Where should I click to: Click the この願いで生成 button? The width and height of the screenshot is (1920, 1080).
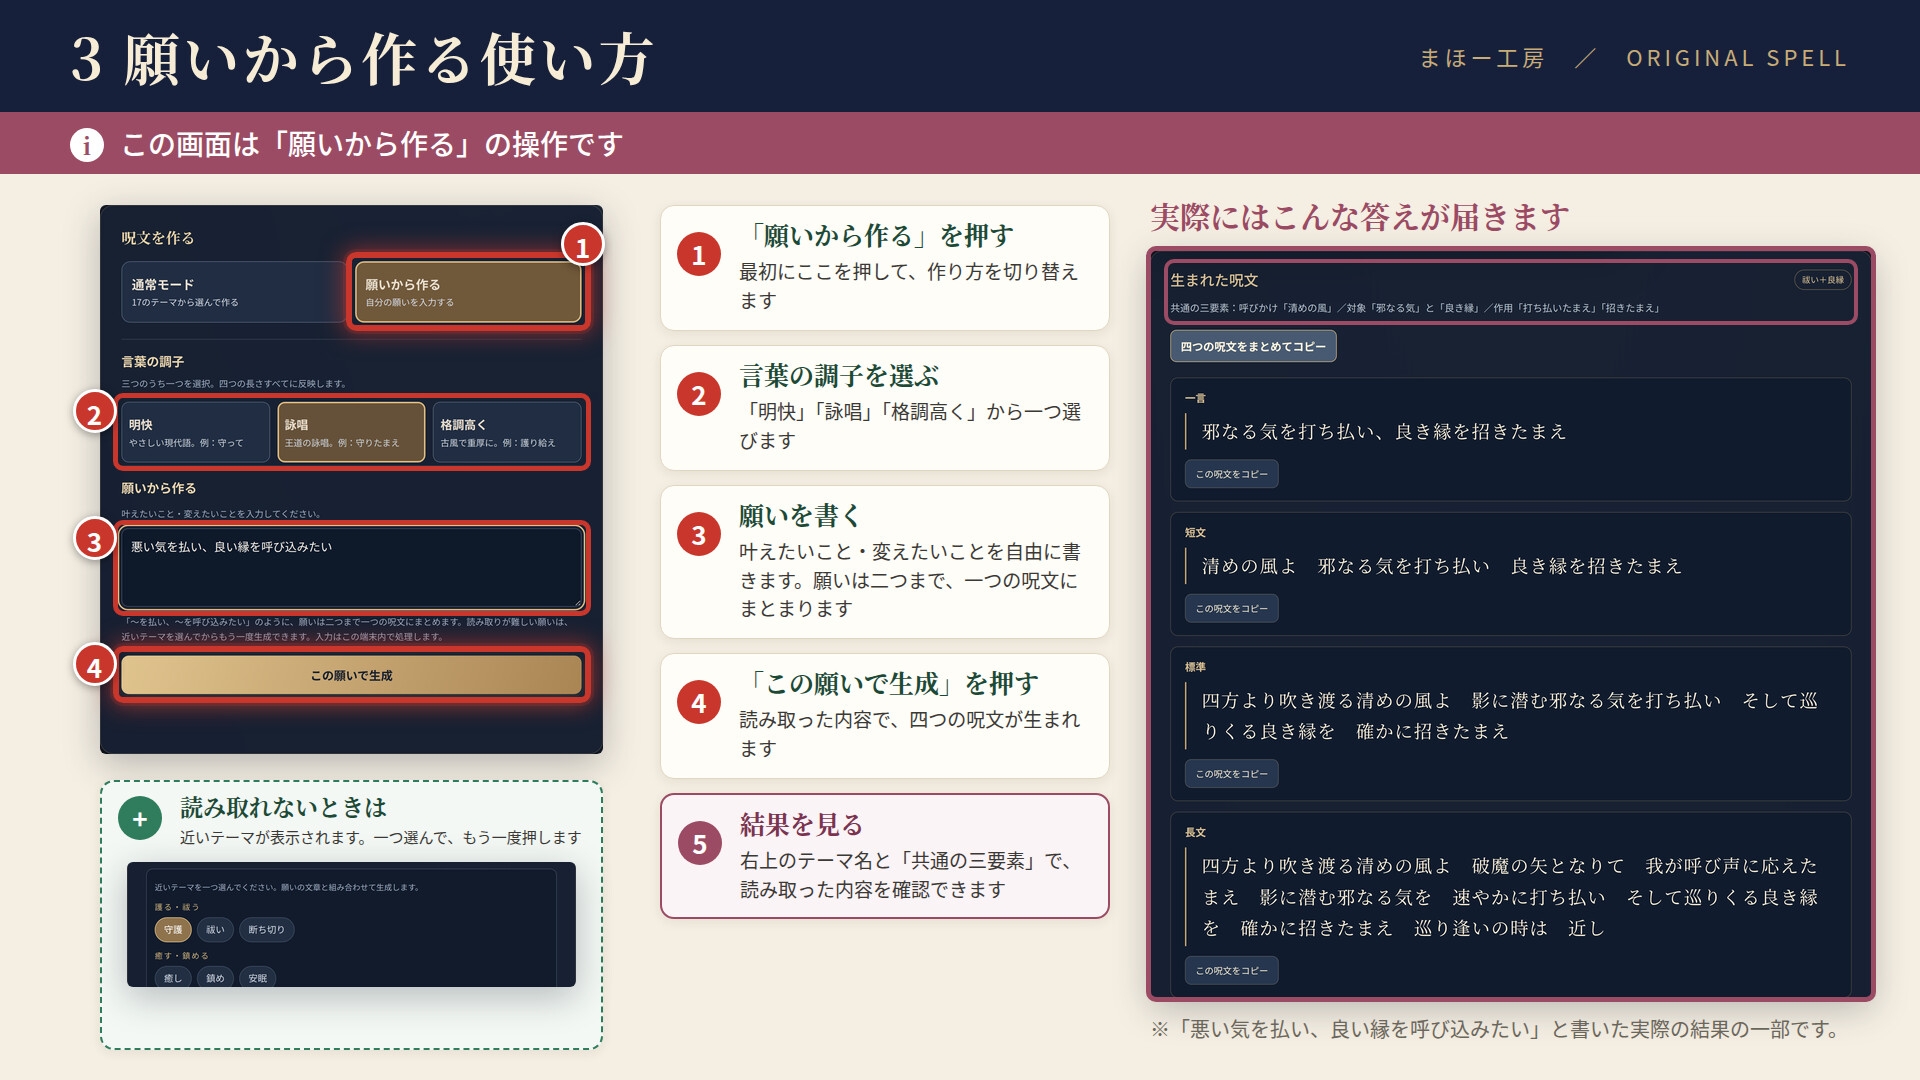[351, 675]
